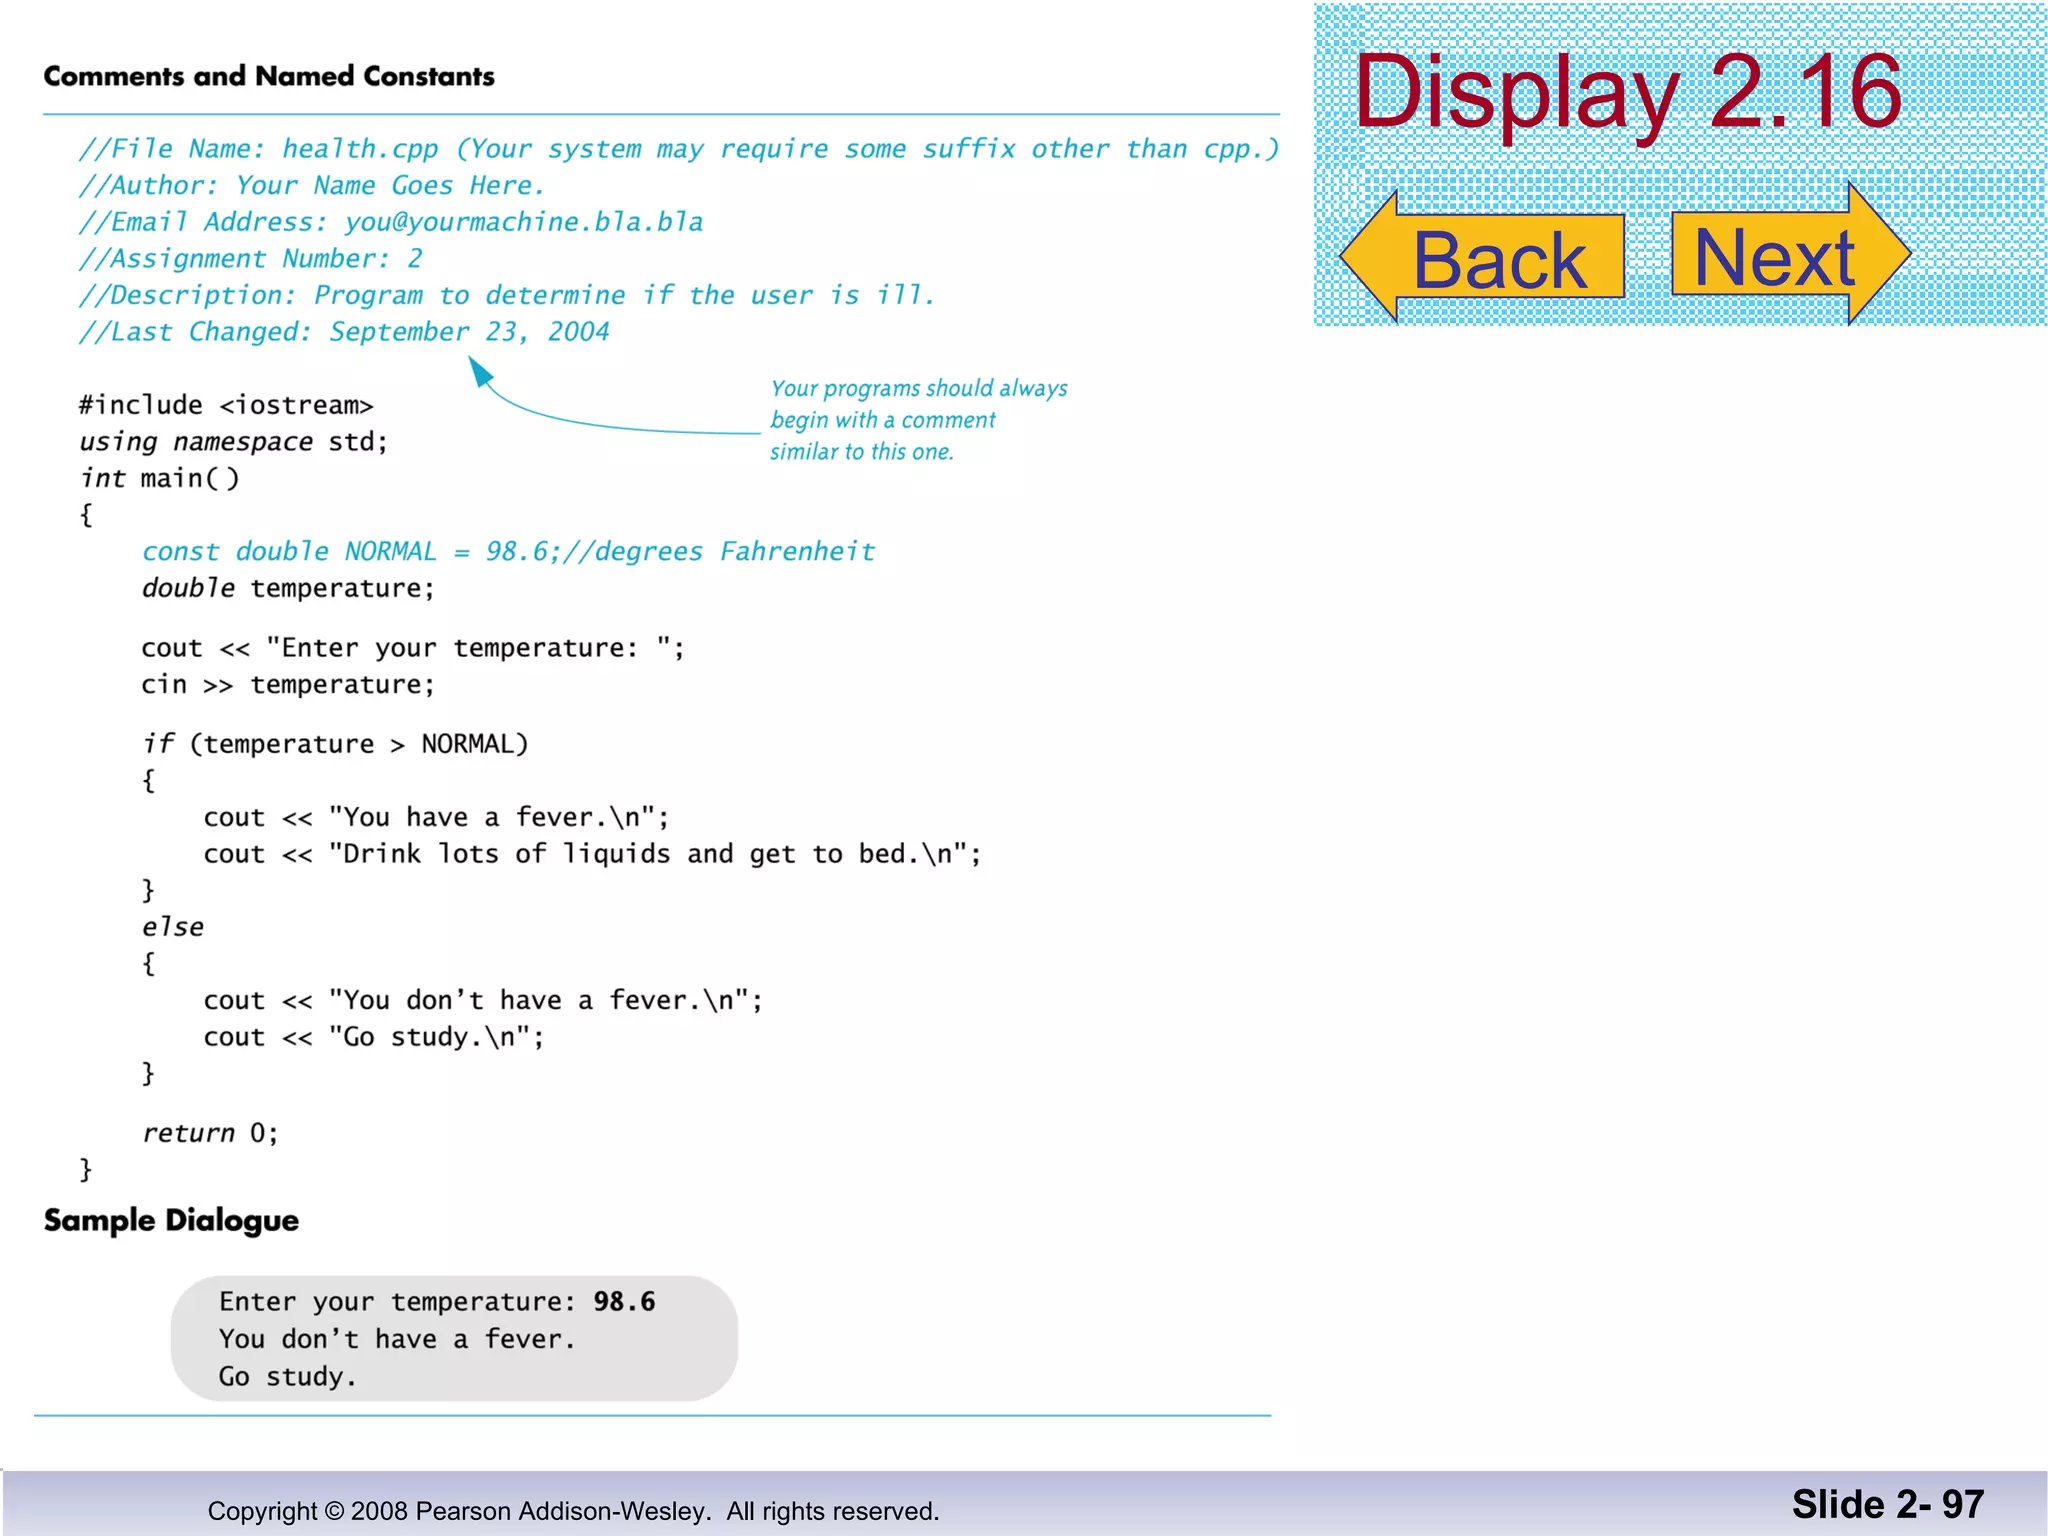
Task: Click the Back arrow button
Action: pyautogui.click(x=1482, y=257)
